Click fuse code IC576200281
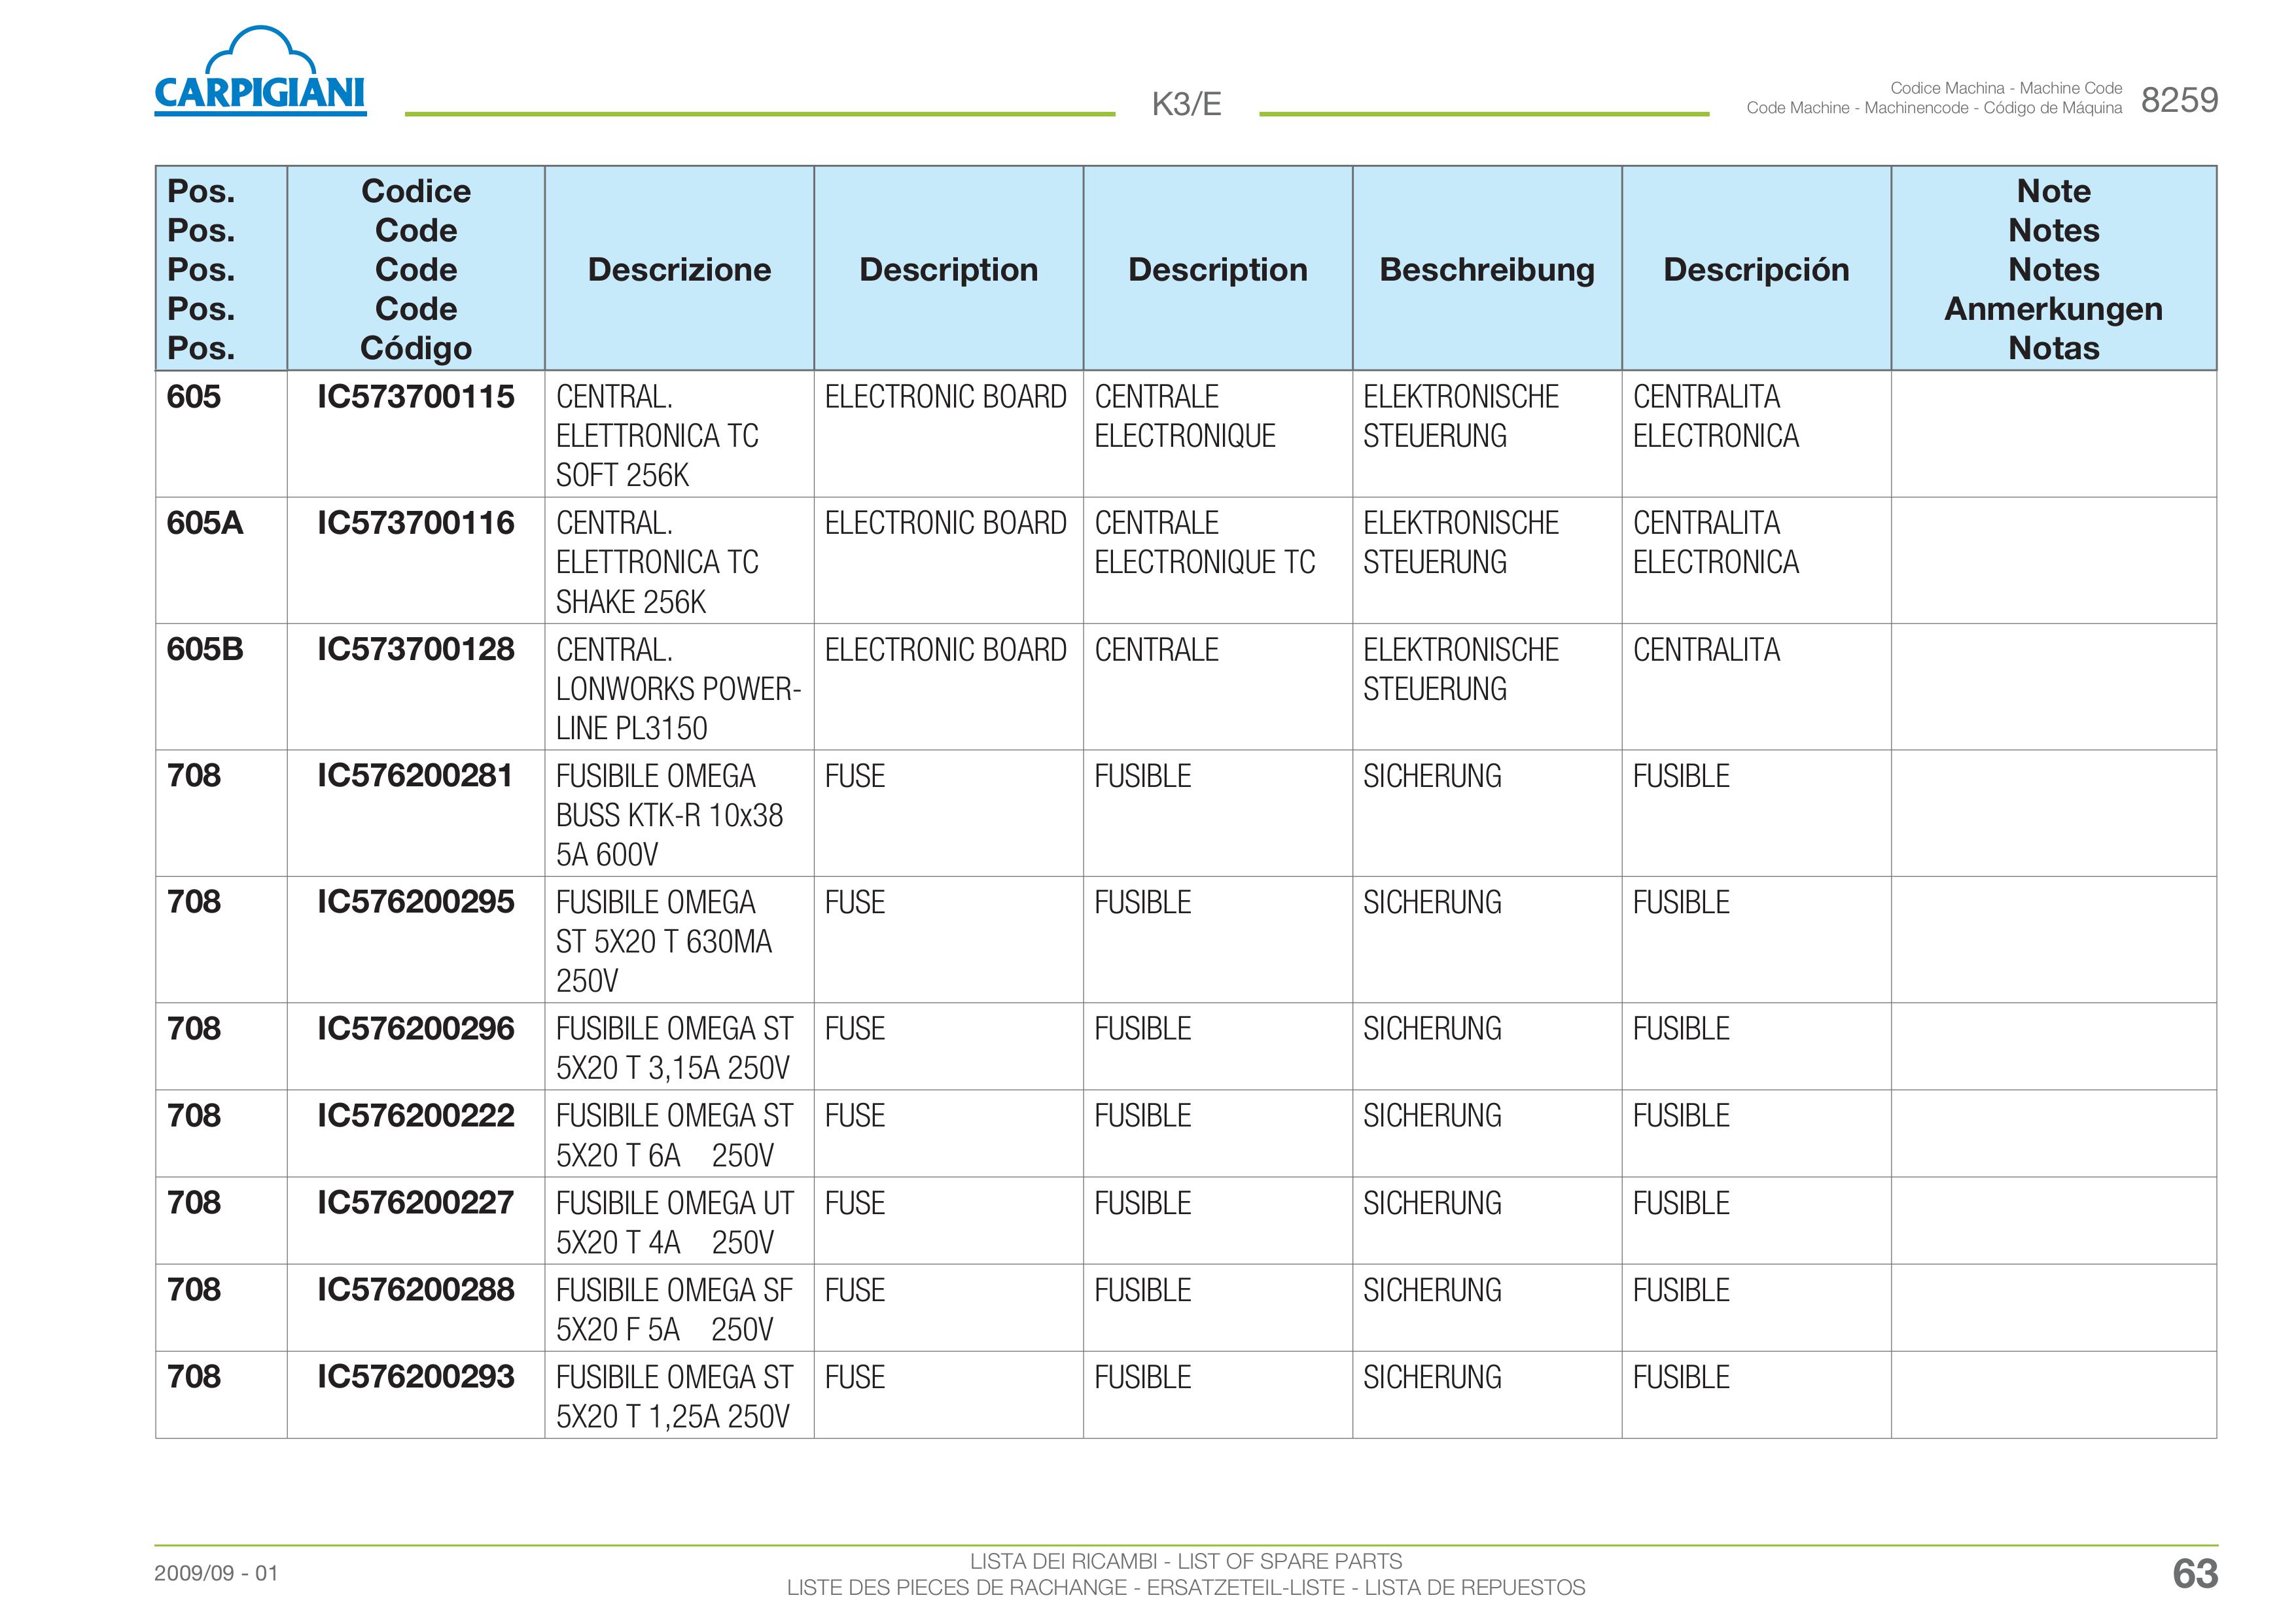The image size is (2296, 1623). click(x=416, y=776)
